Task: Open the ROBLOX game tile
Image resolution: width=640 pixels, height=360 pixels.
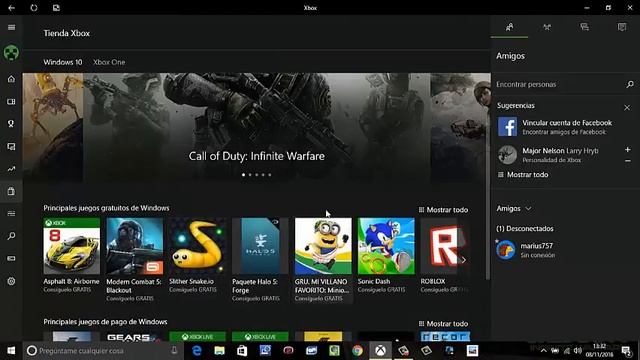Action: [443, 256]
